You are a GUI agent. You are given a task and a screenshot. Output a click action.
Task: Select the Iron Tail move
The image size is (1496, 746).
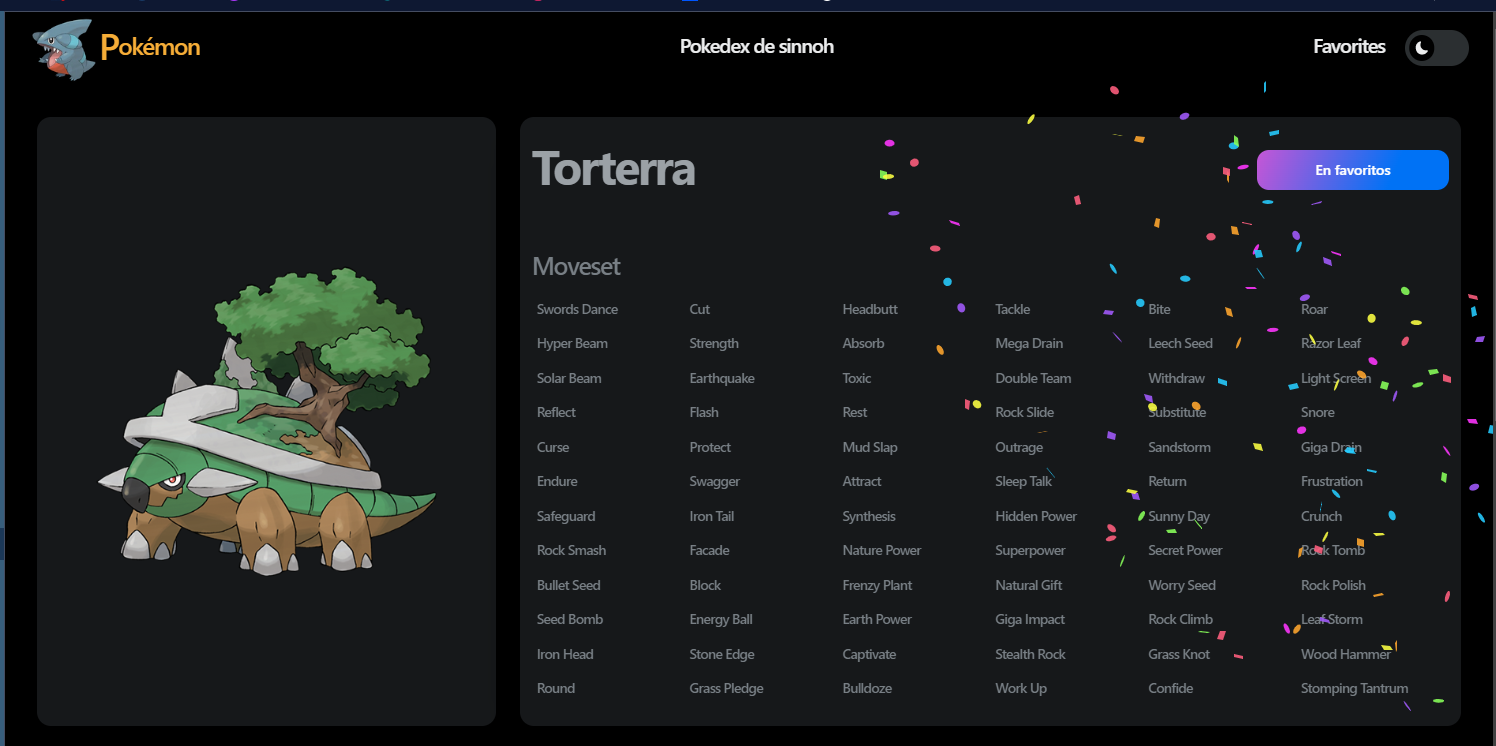712,516
